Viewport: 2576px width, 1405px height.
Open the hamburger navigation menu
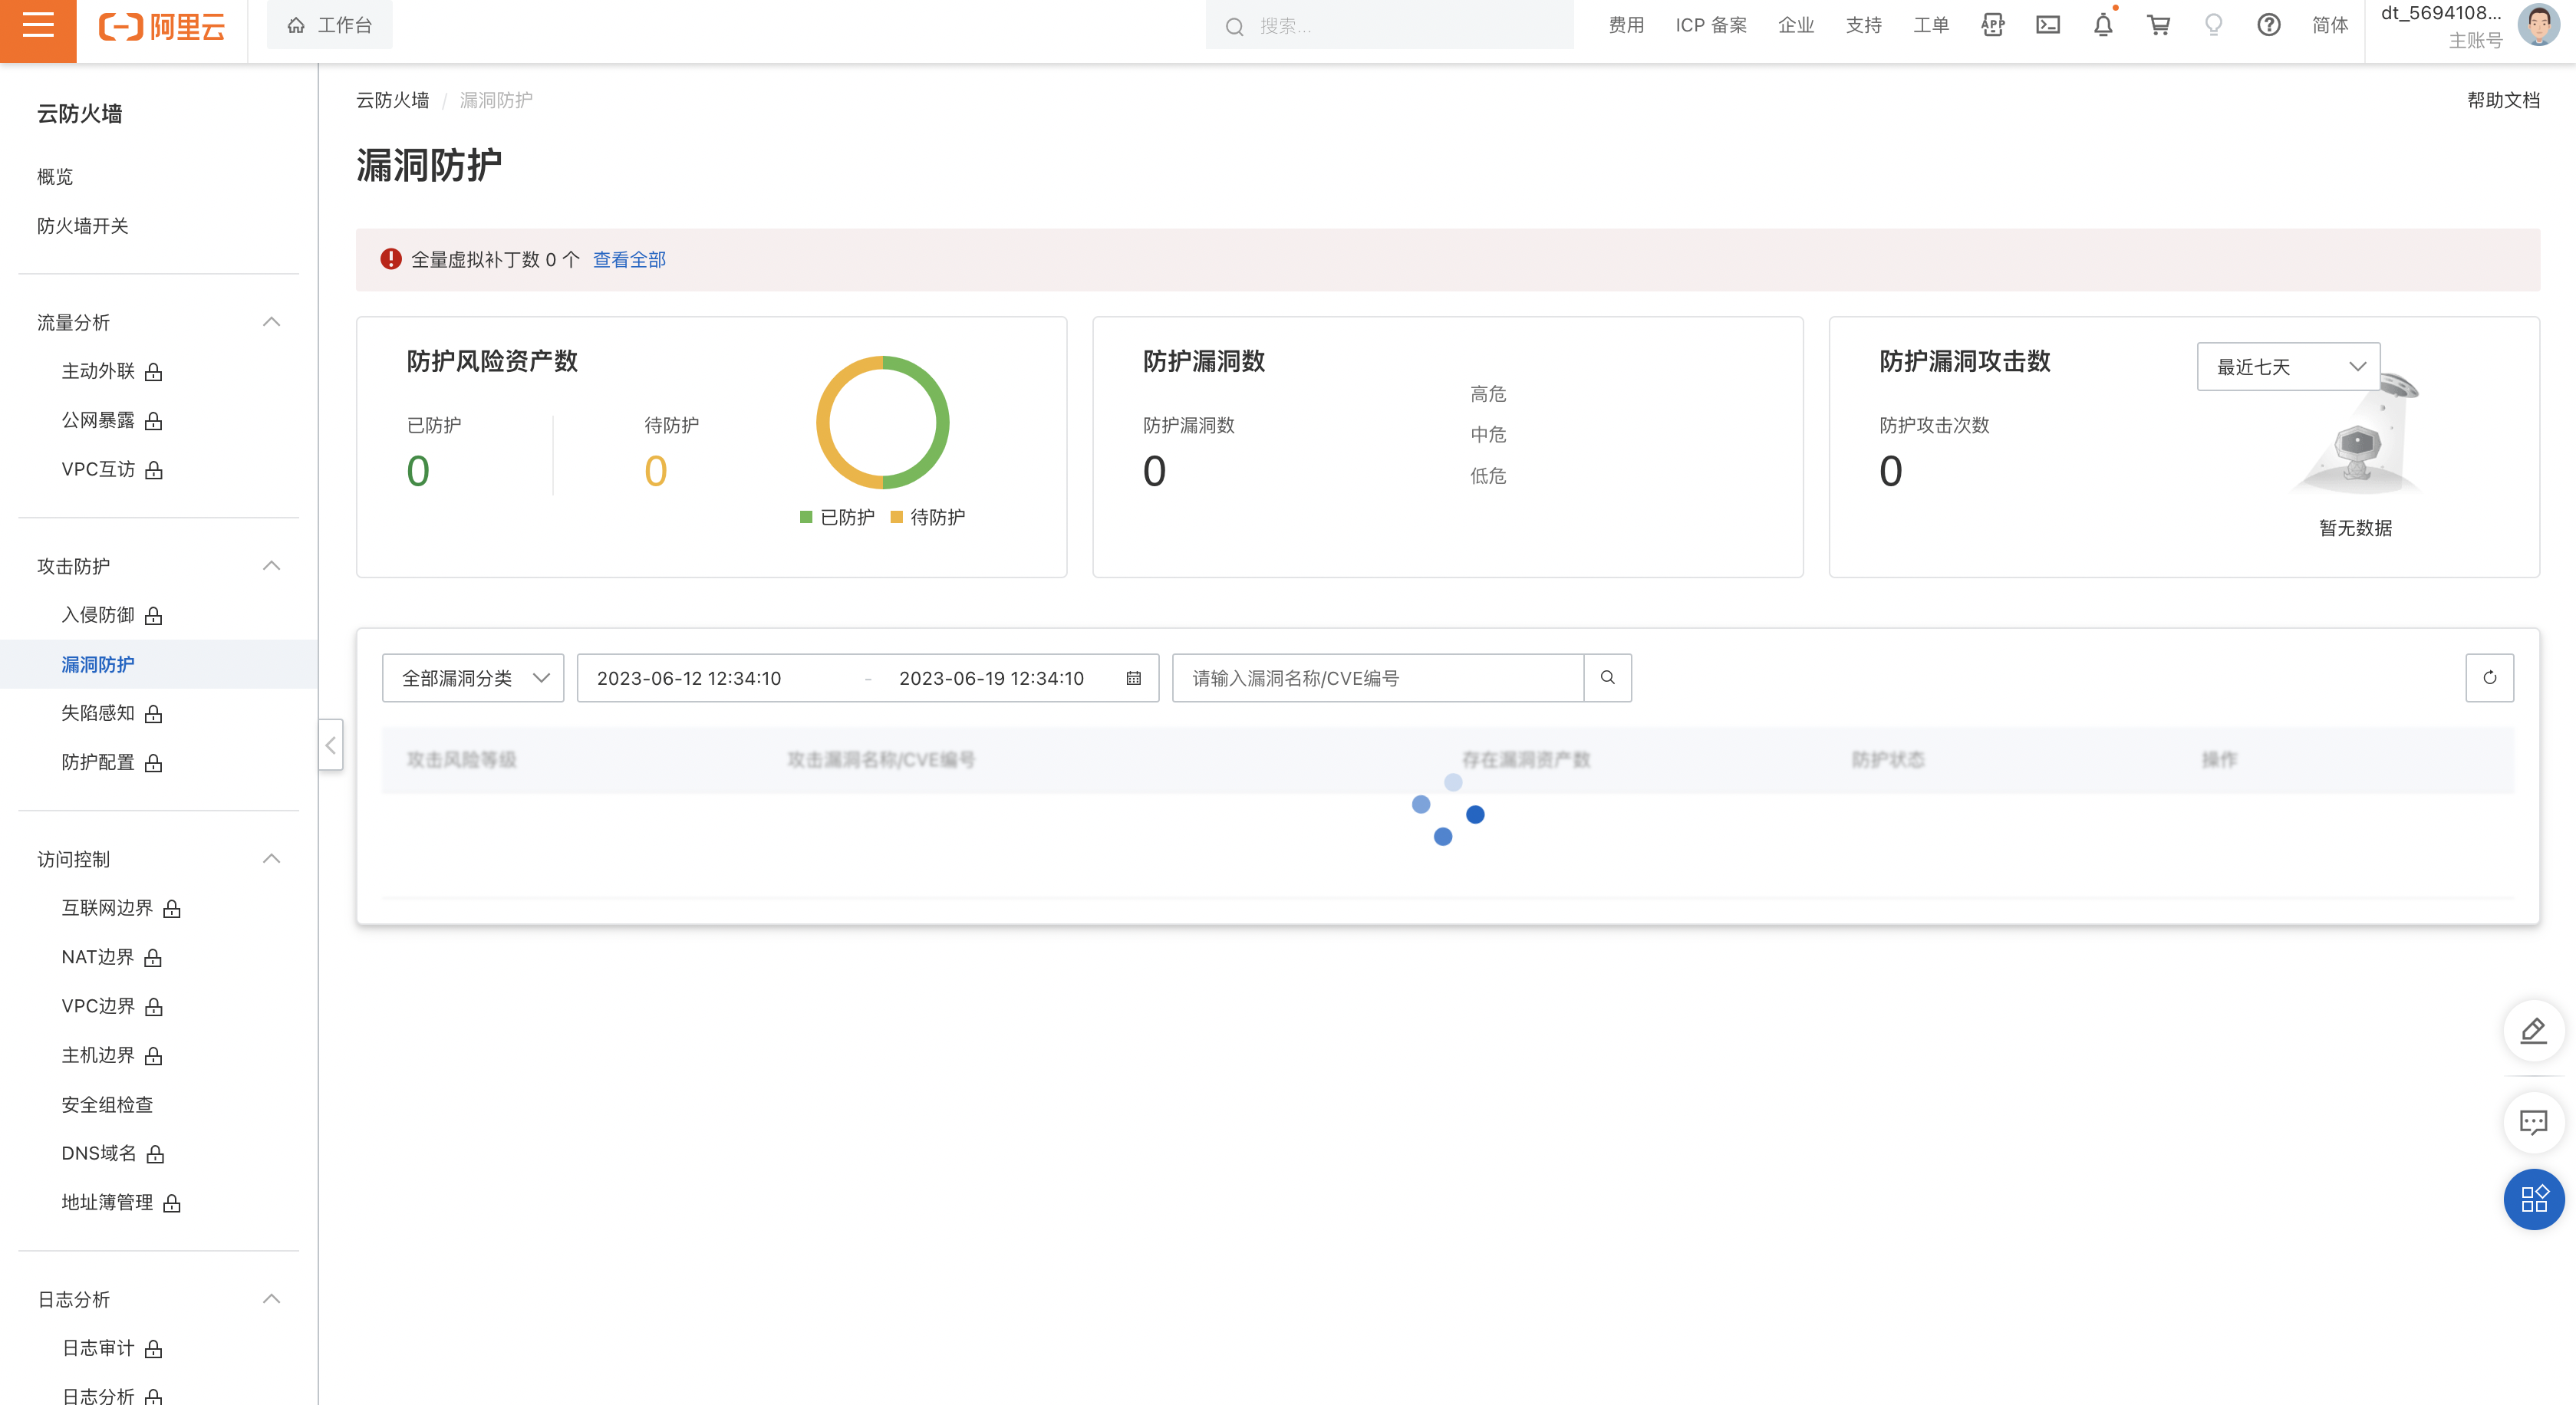[38, 26]
